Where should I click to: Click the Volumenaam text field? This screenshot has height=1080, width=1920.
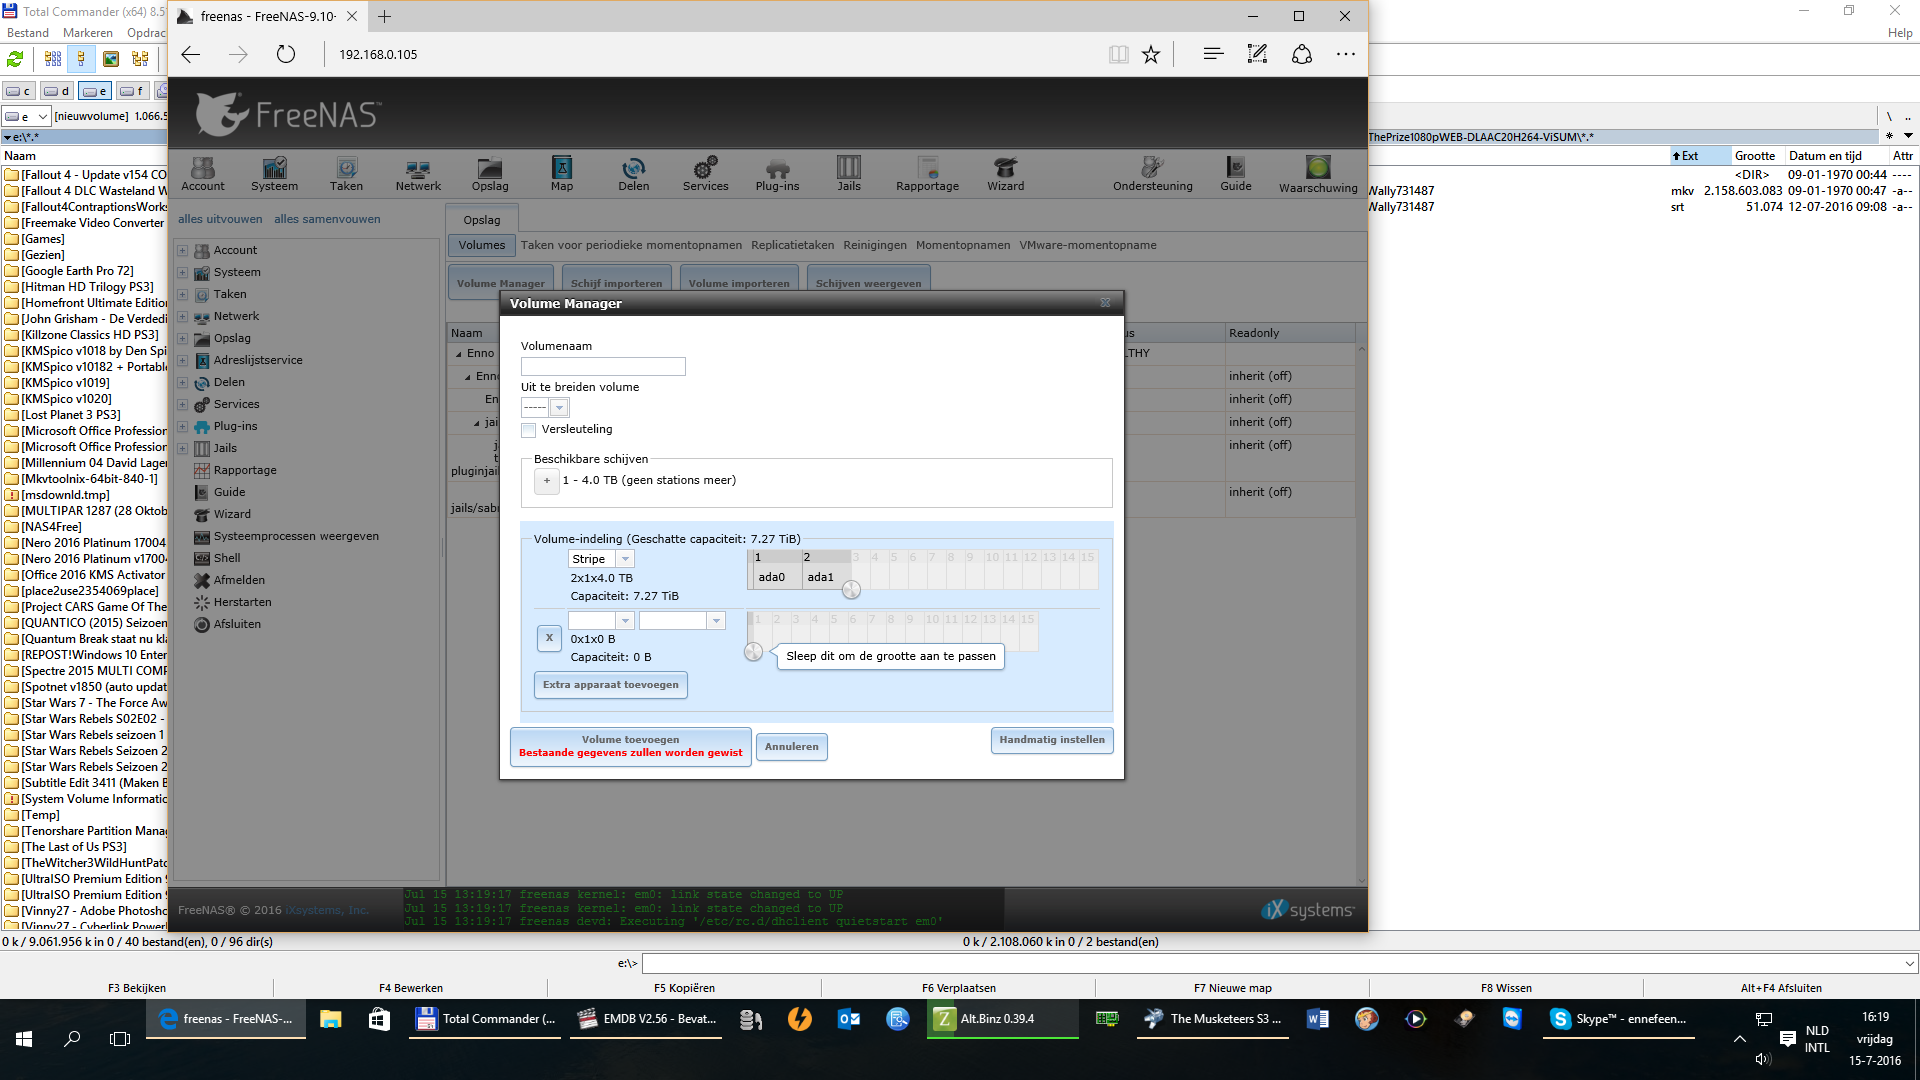click(603, 367)
